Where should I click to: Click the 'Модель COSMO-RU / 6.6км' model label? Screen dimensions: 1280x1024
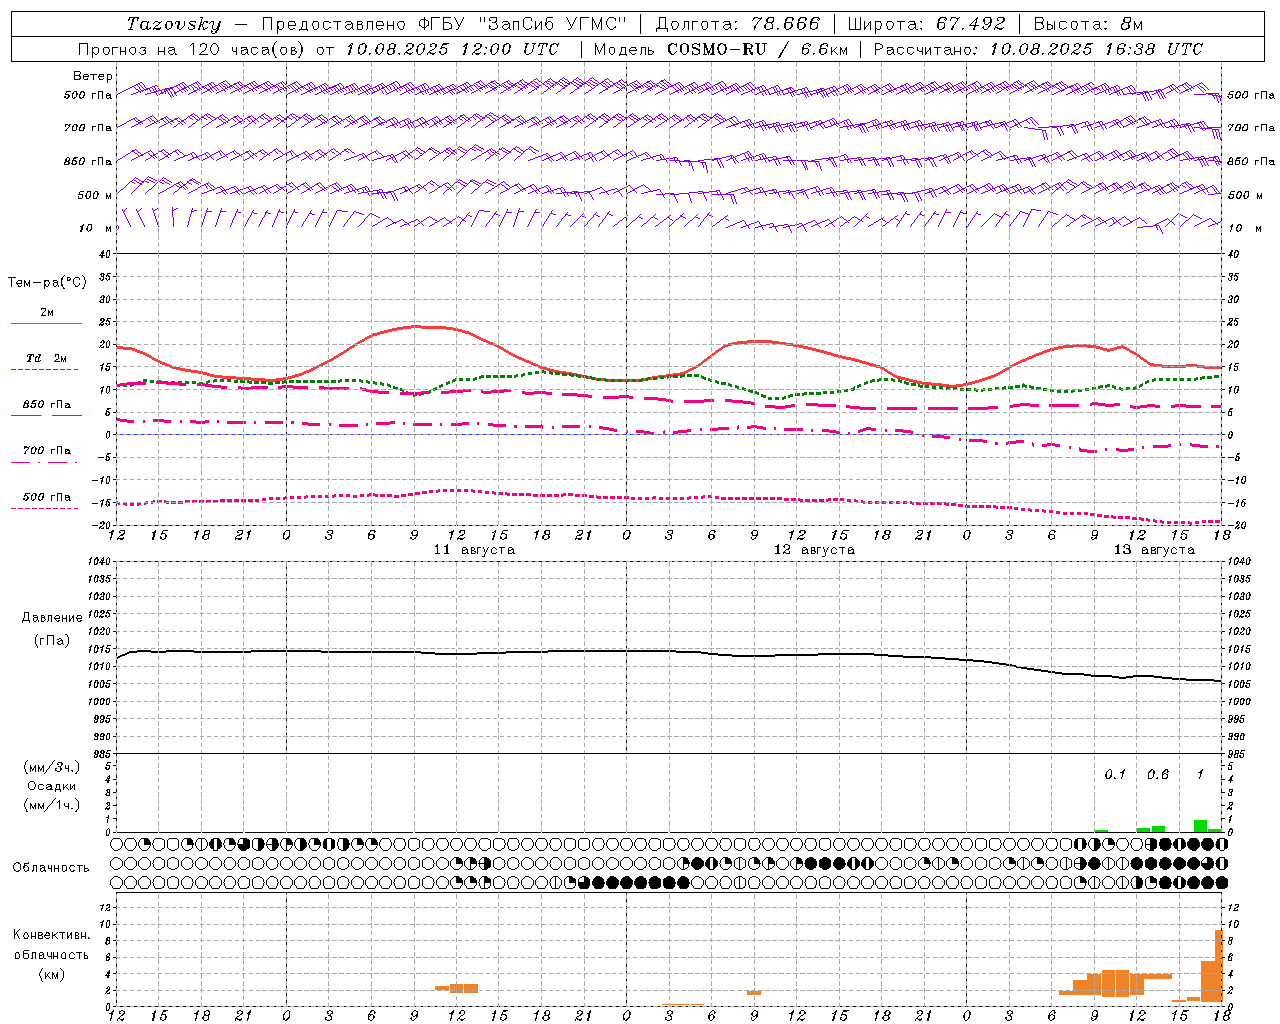[x=721, y=49]
